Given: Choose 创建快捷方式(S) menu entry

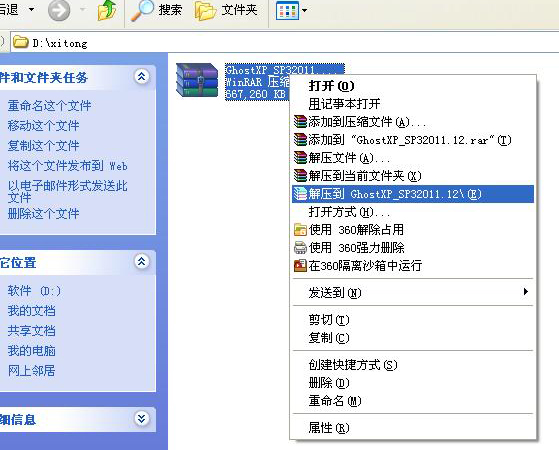Looking at the screenshot, I should pyautogui.click(x=412, y=365).
